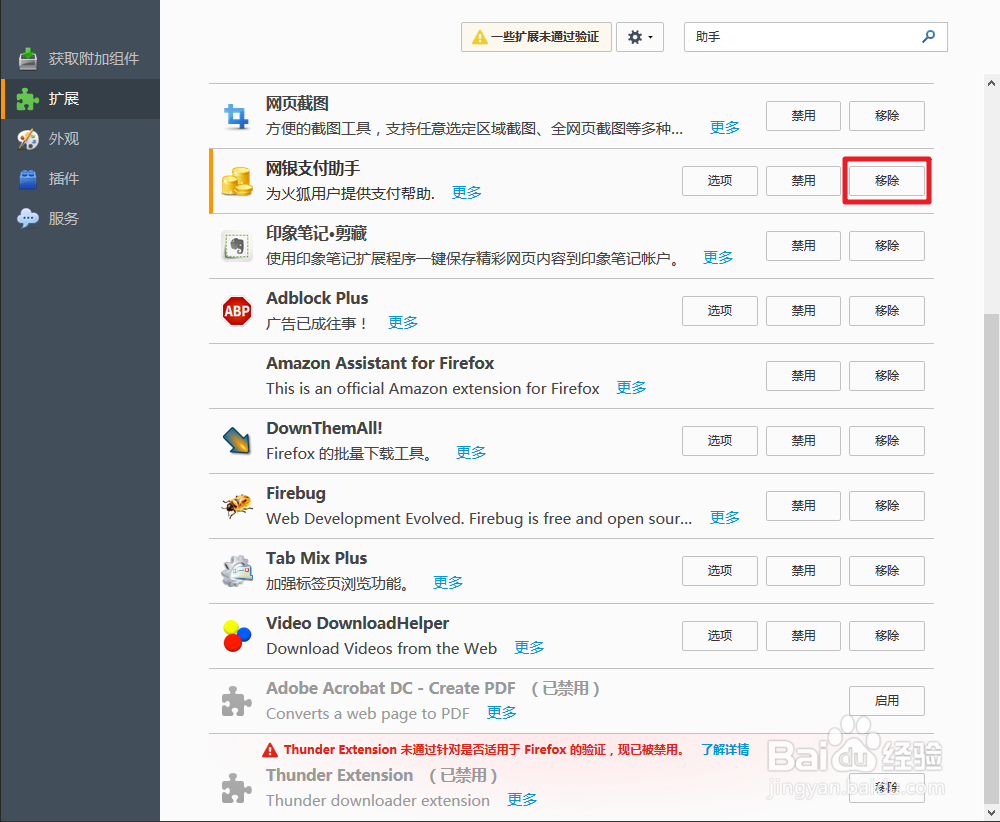This screenshot has width=1000, height=822.
Task: Disable the Firebug extension
Action: click(x=803, y=505)
